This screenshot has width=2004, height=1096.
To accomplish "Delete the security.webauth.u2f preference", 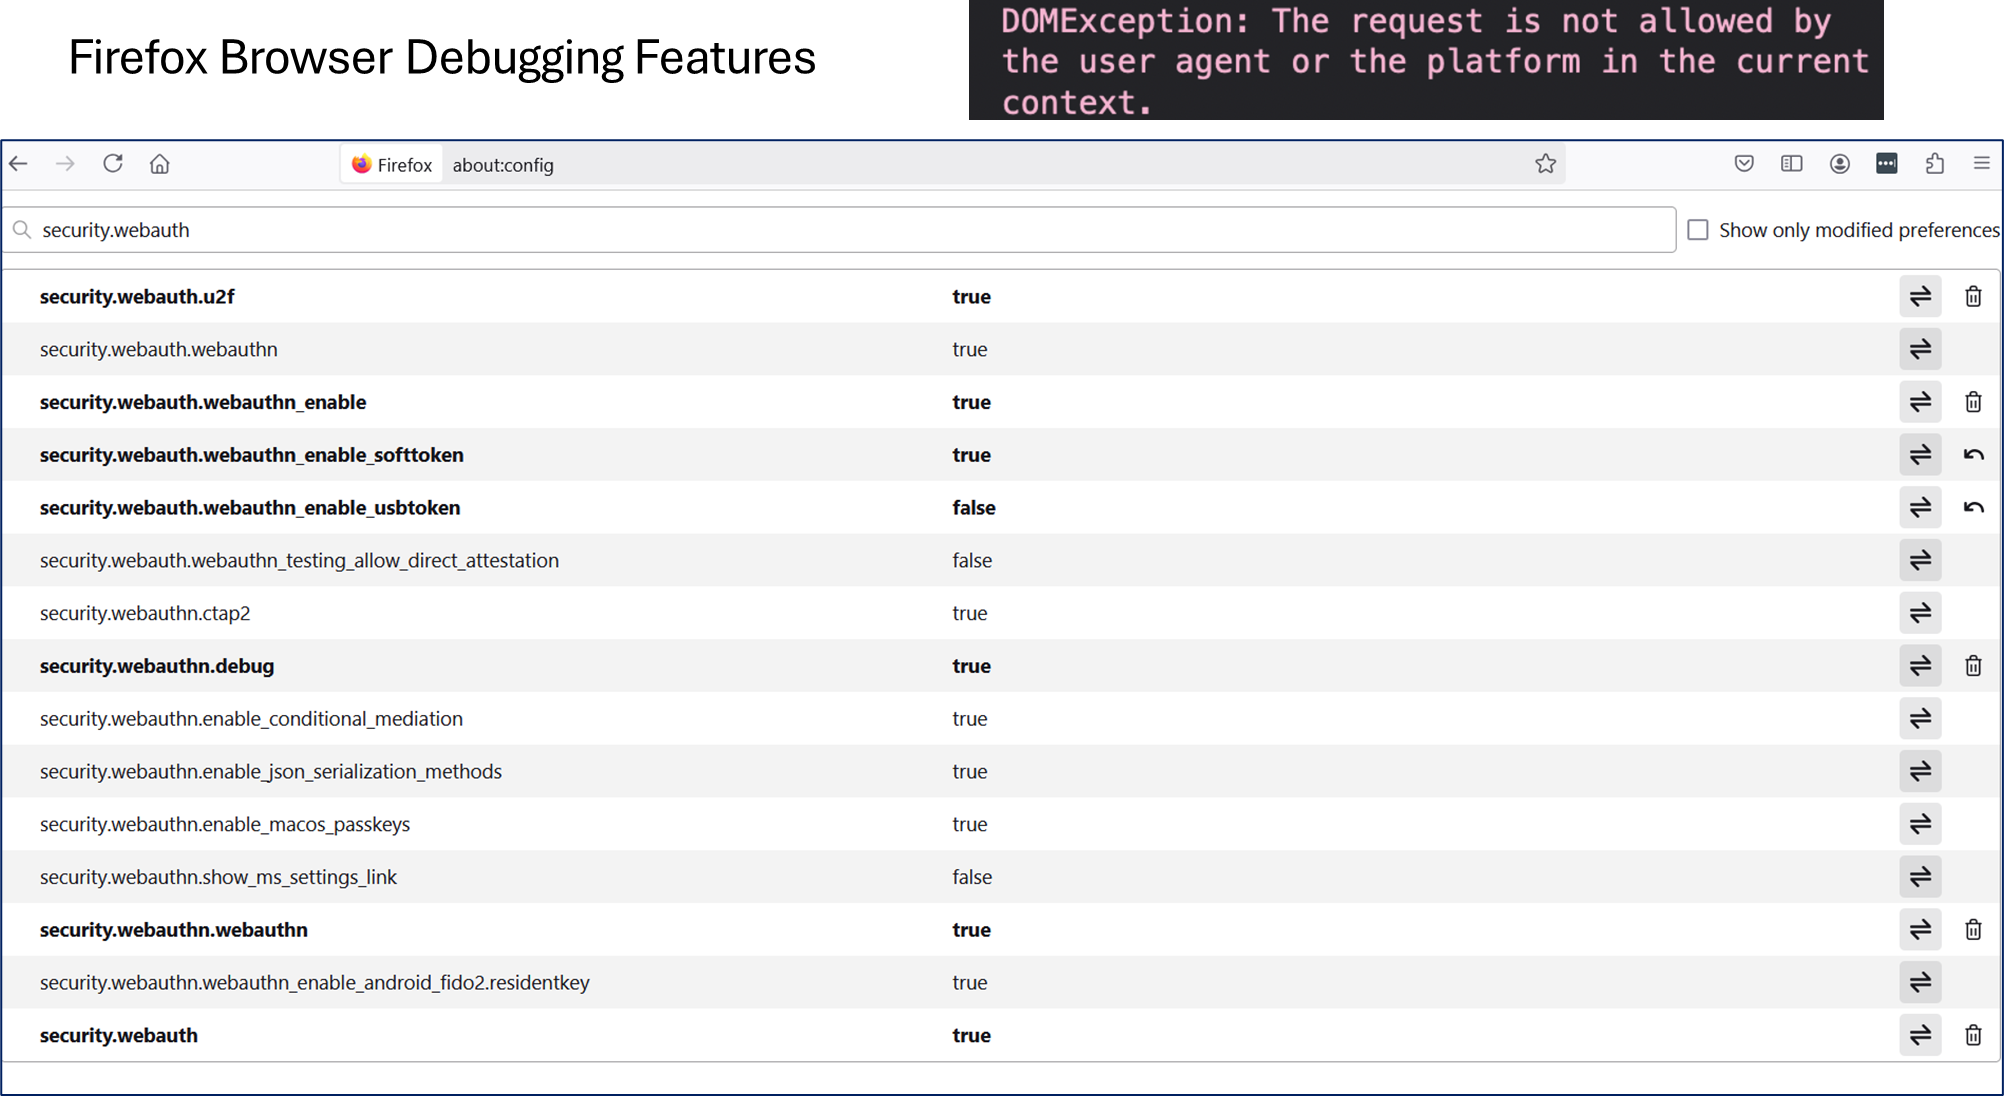I will click(x=1973, y=297).
